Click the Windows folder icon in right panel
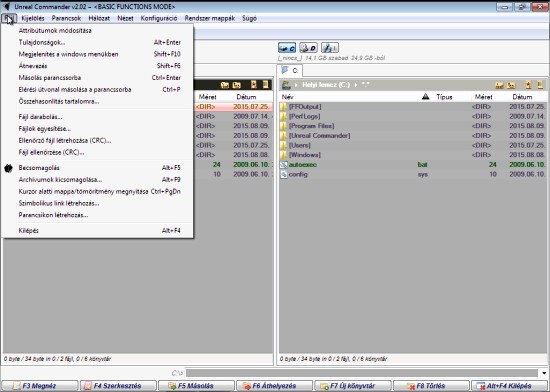Image resolution: width=550 pixels, height=392 pixels. [284, 155]
